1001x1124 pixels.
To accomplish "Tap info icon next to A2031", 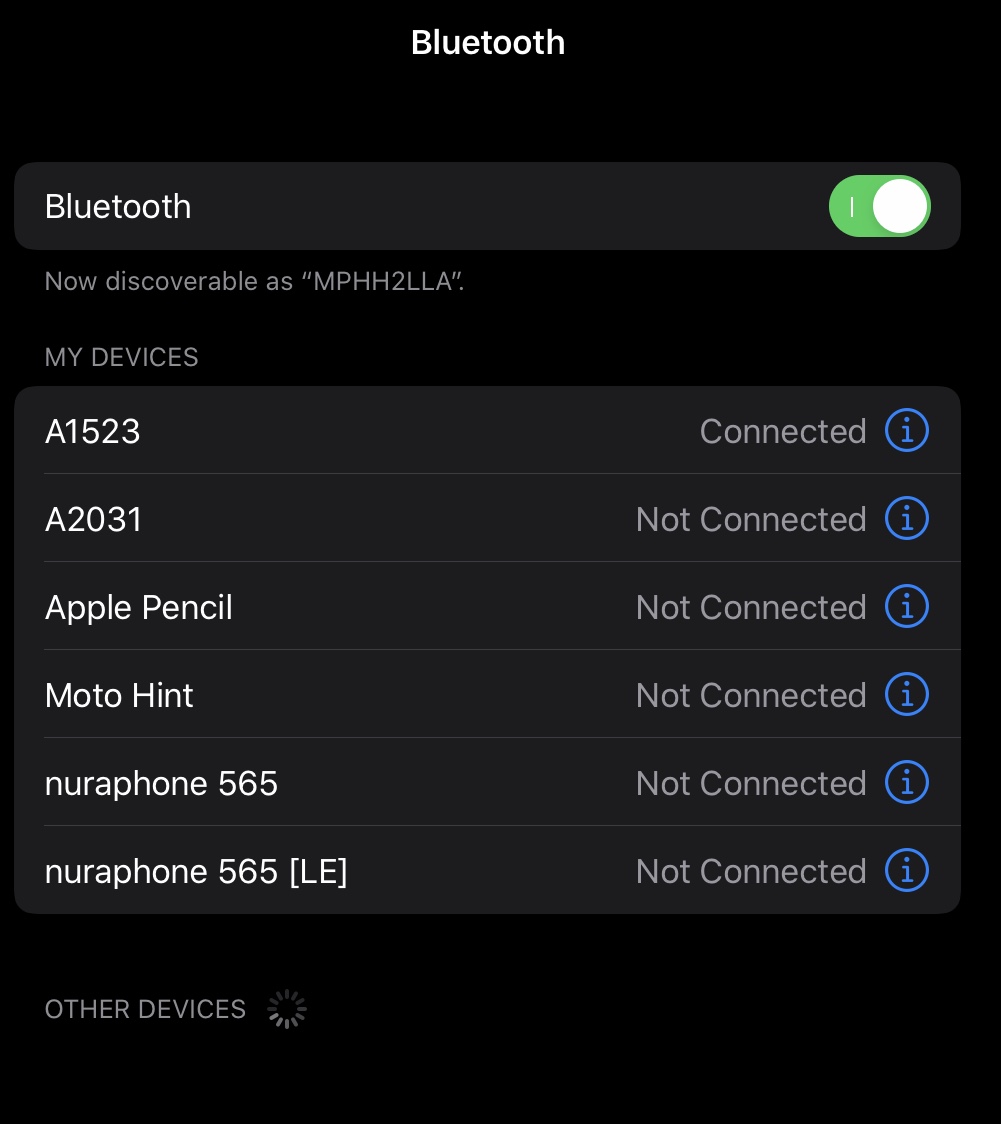I will [907, 519].
